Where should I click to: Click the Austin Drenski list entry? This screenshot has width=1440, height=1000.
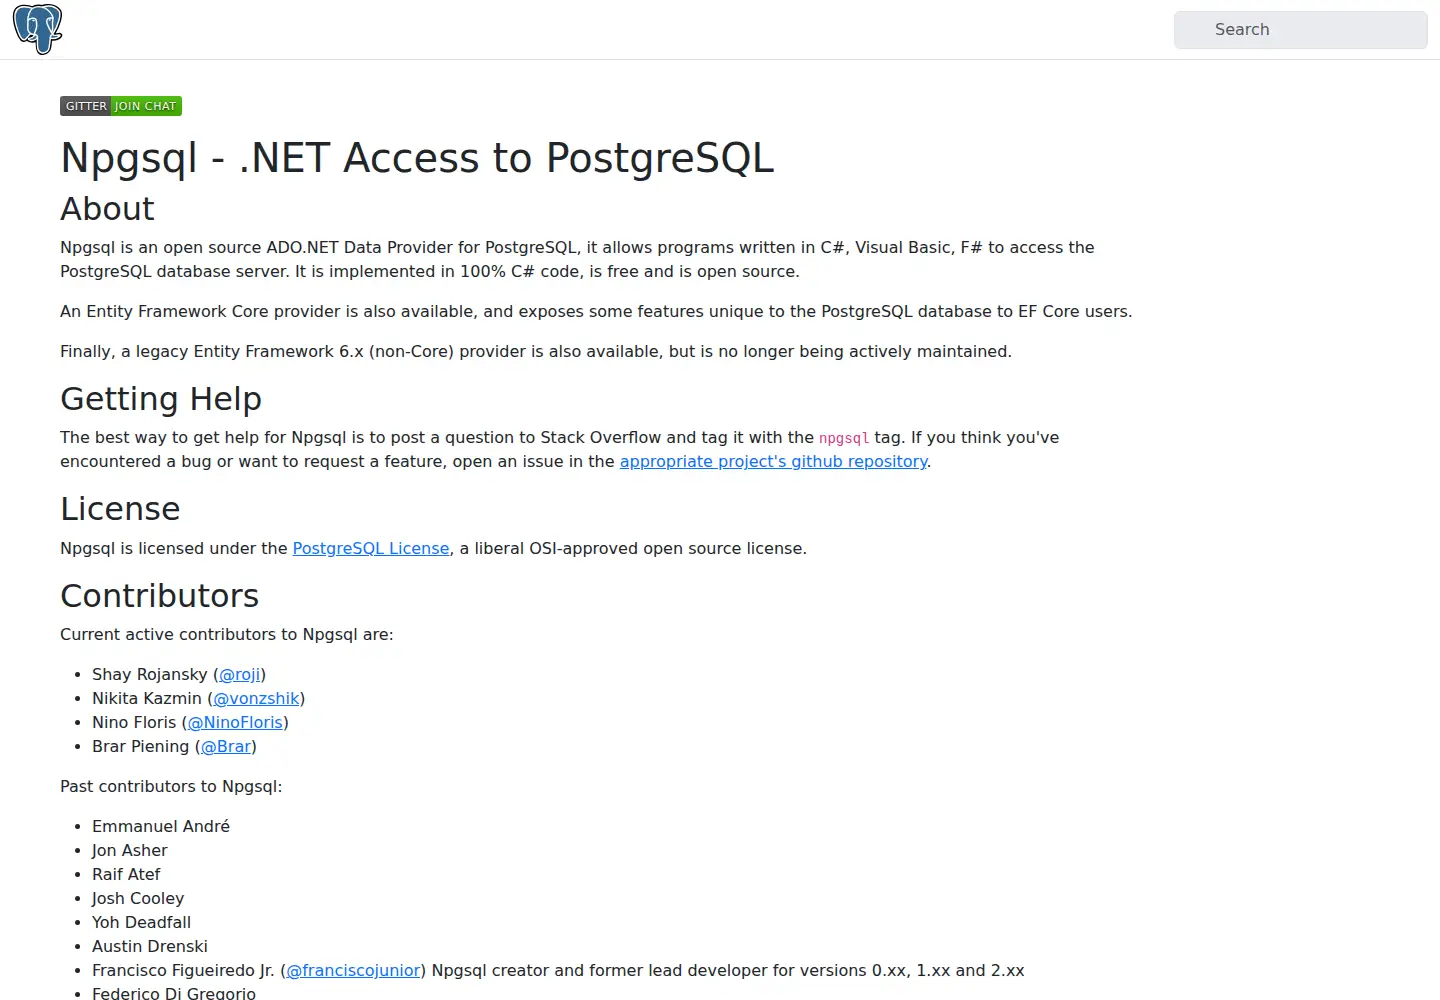click(x=150, y=946)
